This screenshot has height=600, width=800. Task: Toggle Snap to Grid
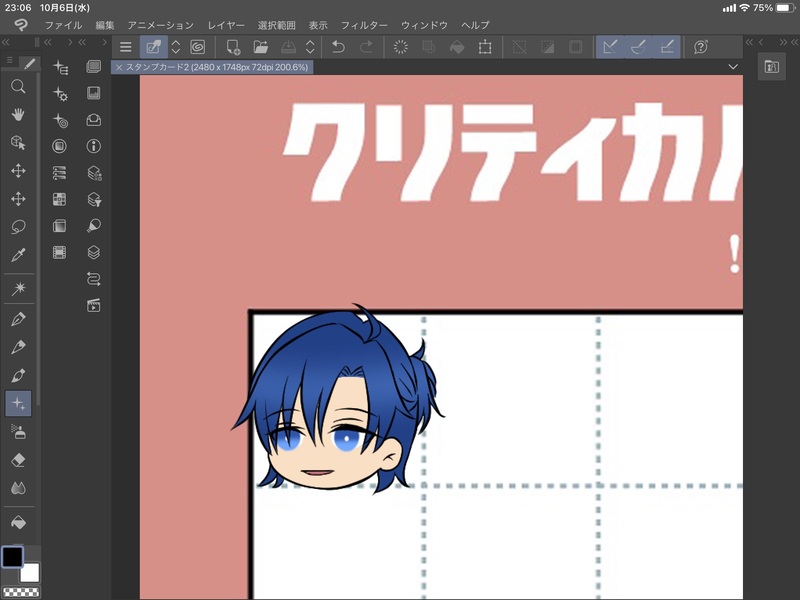(x=667, y=47)
